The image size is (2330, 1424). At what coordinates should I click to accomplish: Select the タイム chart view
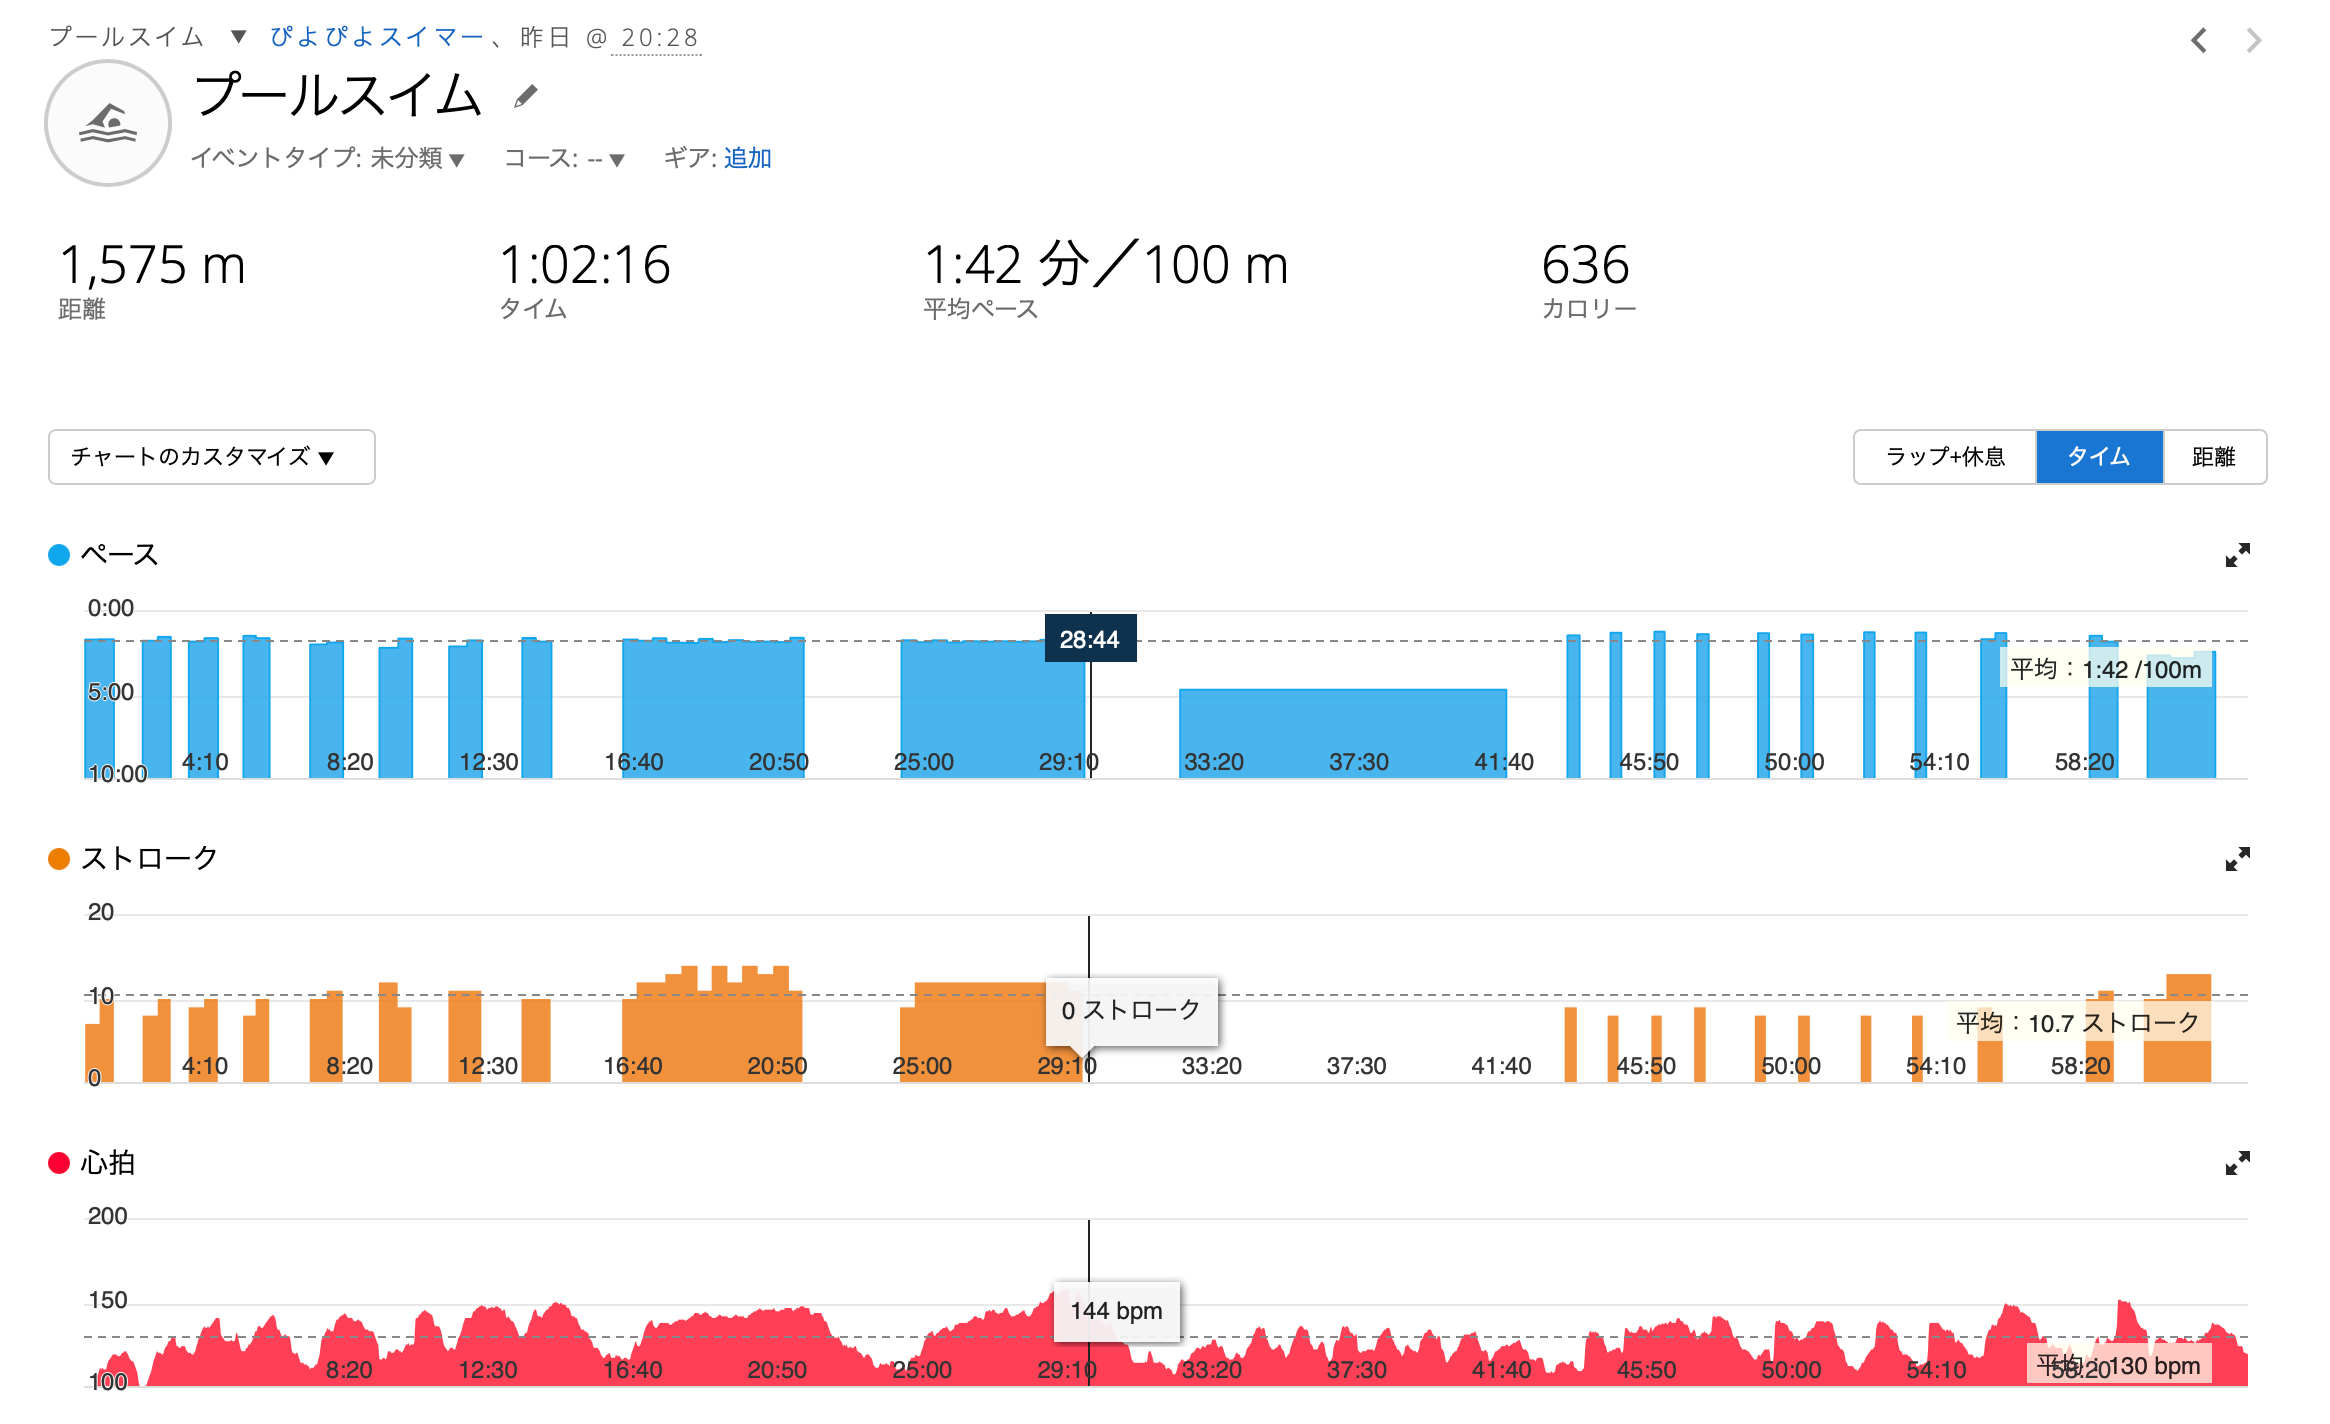[x=2099, y=457]
